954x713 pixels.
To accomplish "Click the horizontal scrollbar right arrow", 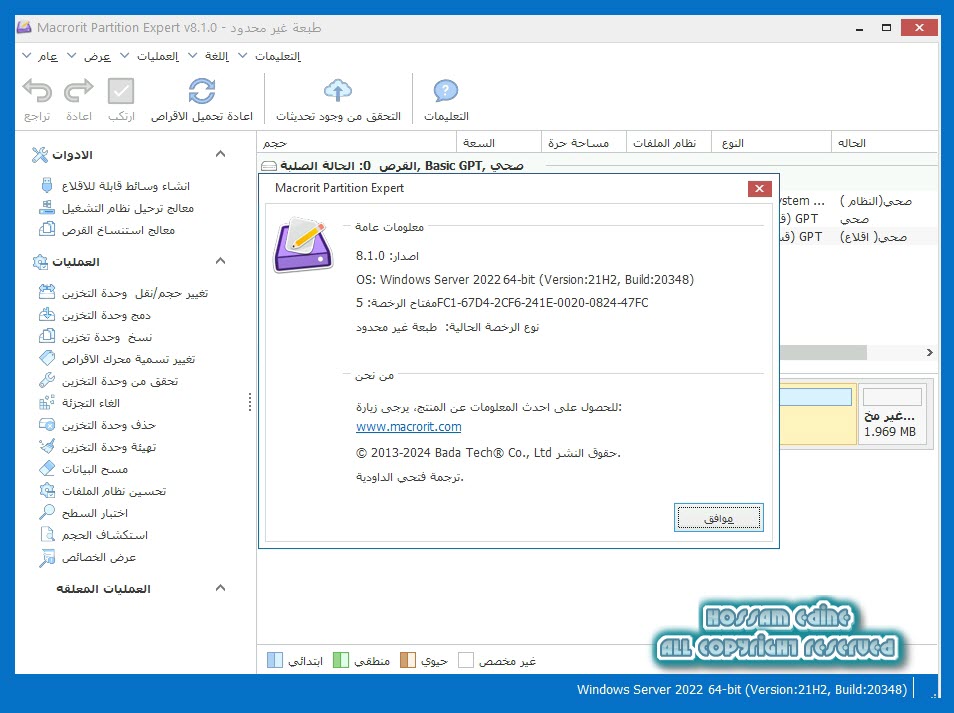I will click(x=929, y=352).
